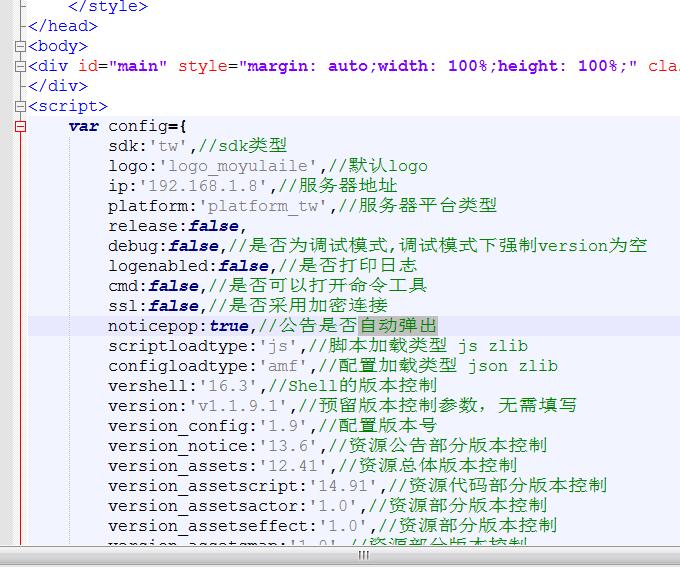This screenshot has width=680, height=567.
Task: Click the horizontal scrollbar grip at bottom
Action: point(363,555)
